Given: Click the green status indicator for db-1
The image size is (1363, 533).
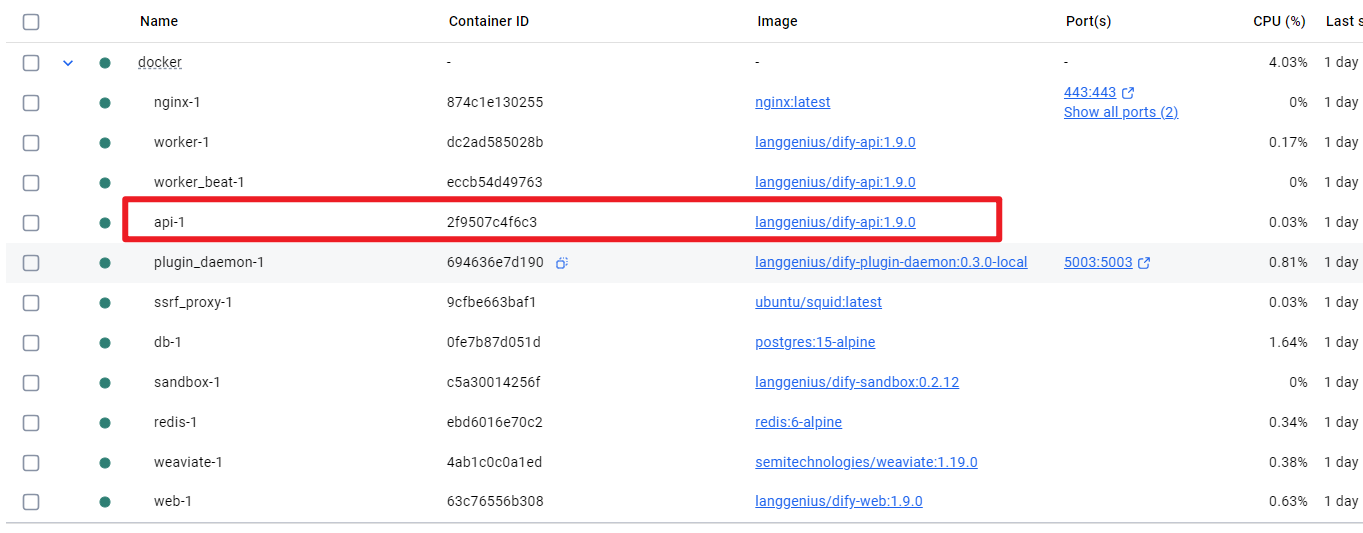Looking at the screenshot, I should point(105,343).
